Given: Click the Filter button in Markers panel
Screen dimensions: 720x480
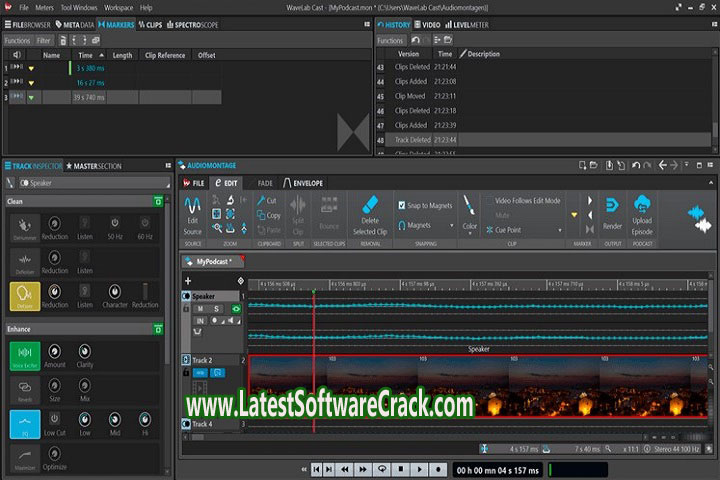Looking at the screenshot, I should click(x=44, y=41).
